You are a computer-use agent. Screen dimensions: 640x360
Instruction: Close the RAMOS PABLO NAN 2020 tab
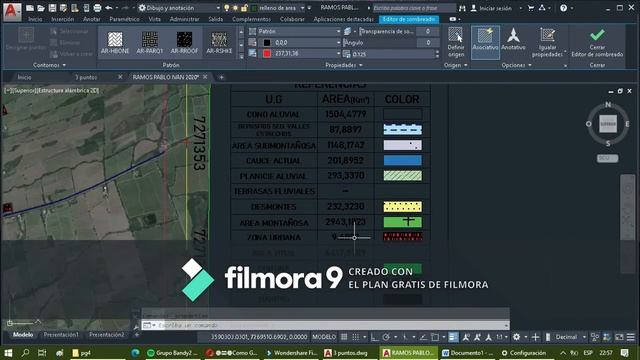[x=205, y=77]
